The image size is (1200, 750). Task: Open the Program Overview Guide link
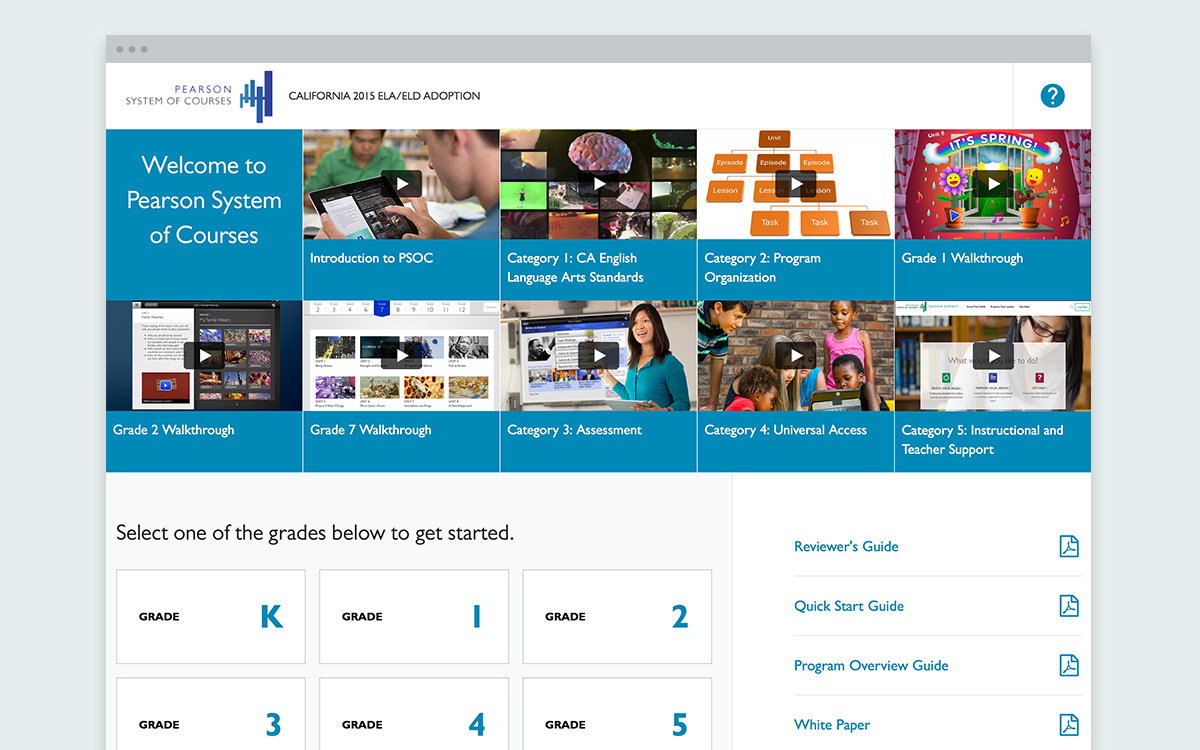(x=871, y=665)
